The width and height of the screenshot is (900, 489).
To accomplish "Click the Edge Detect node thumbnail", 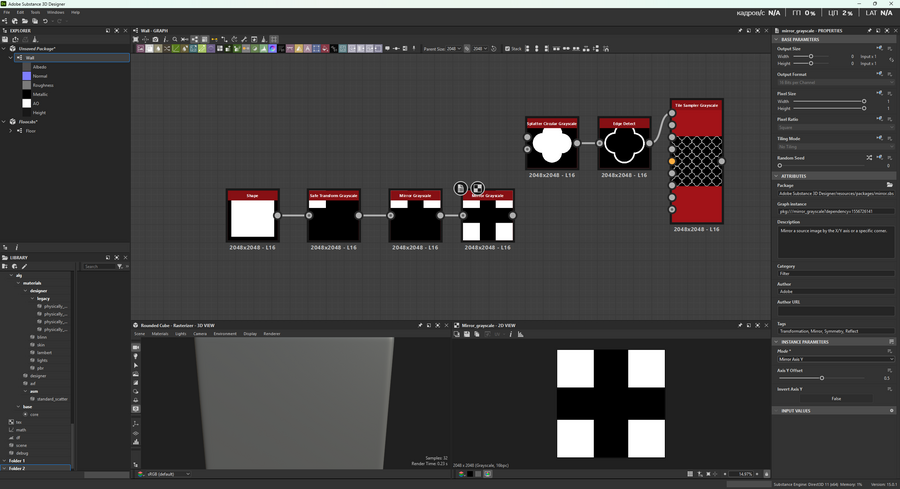I will pyautogui.click(x=624, y=147).
